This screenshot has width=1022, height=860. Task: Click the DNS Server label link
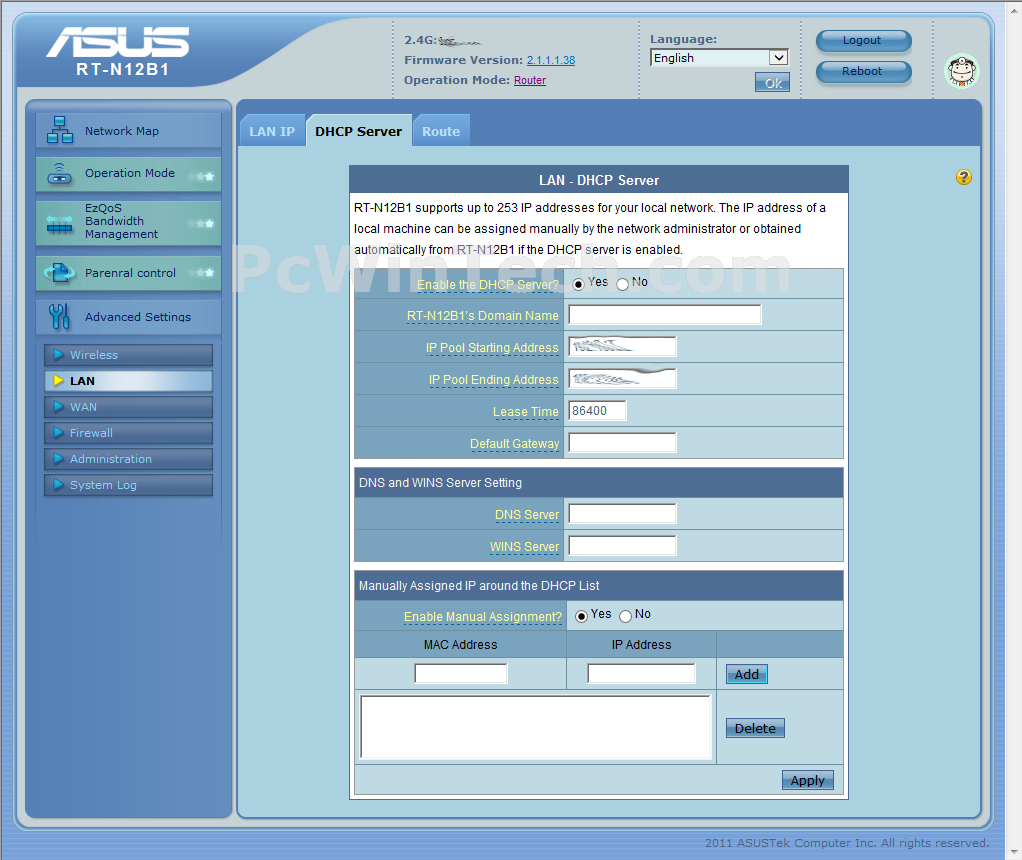click(x=527, y=515)
